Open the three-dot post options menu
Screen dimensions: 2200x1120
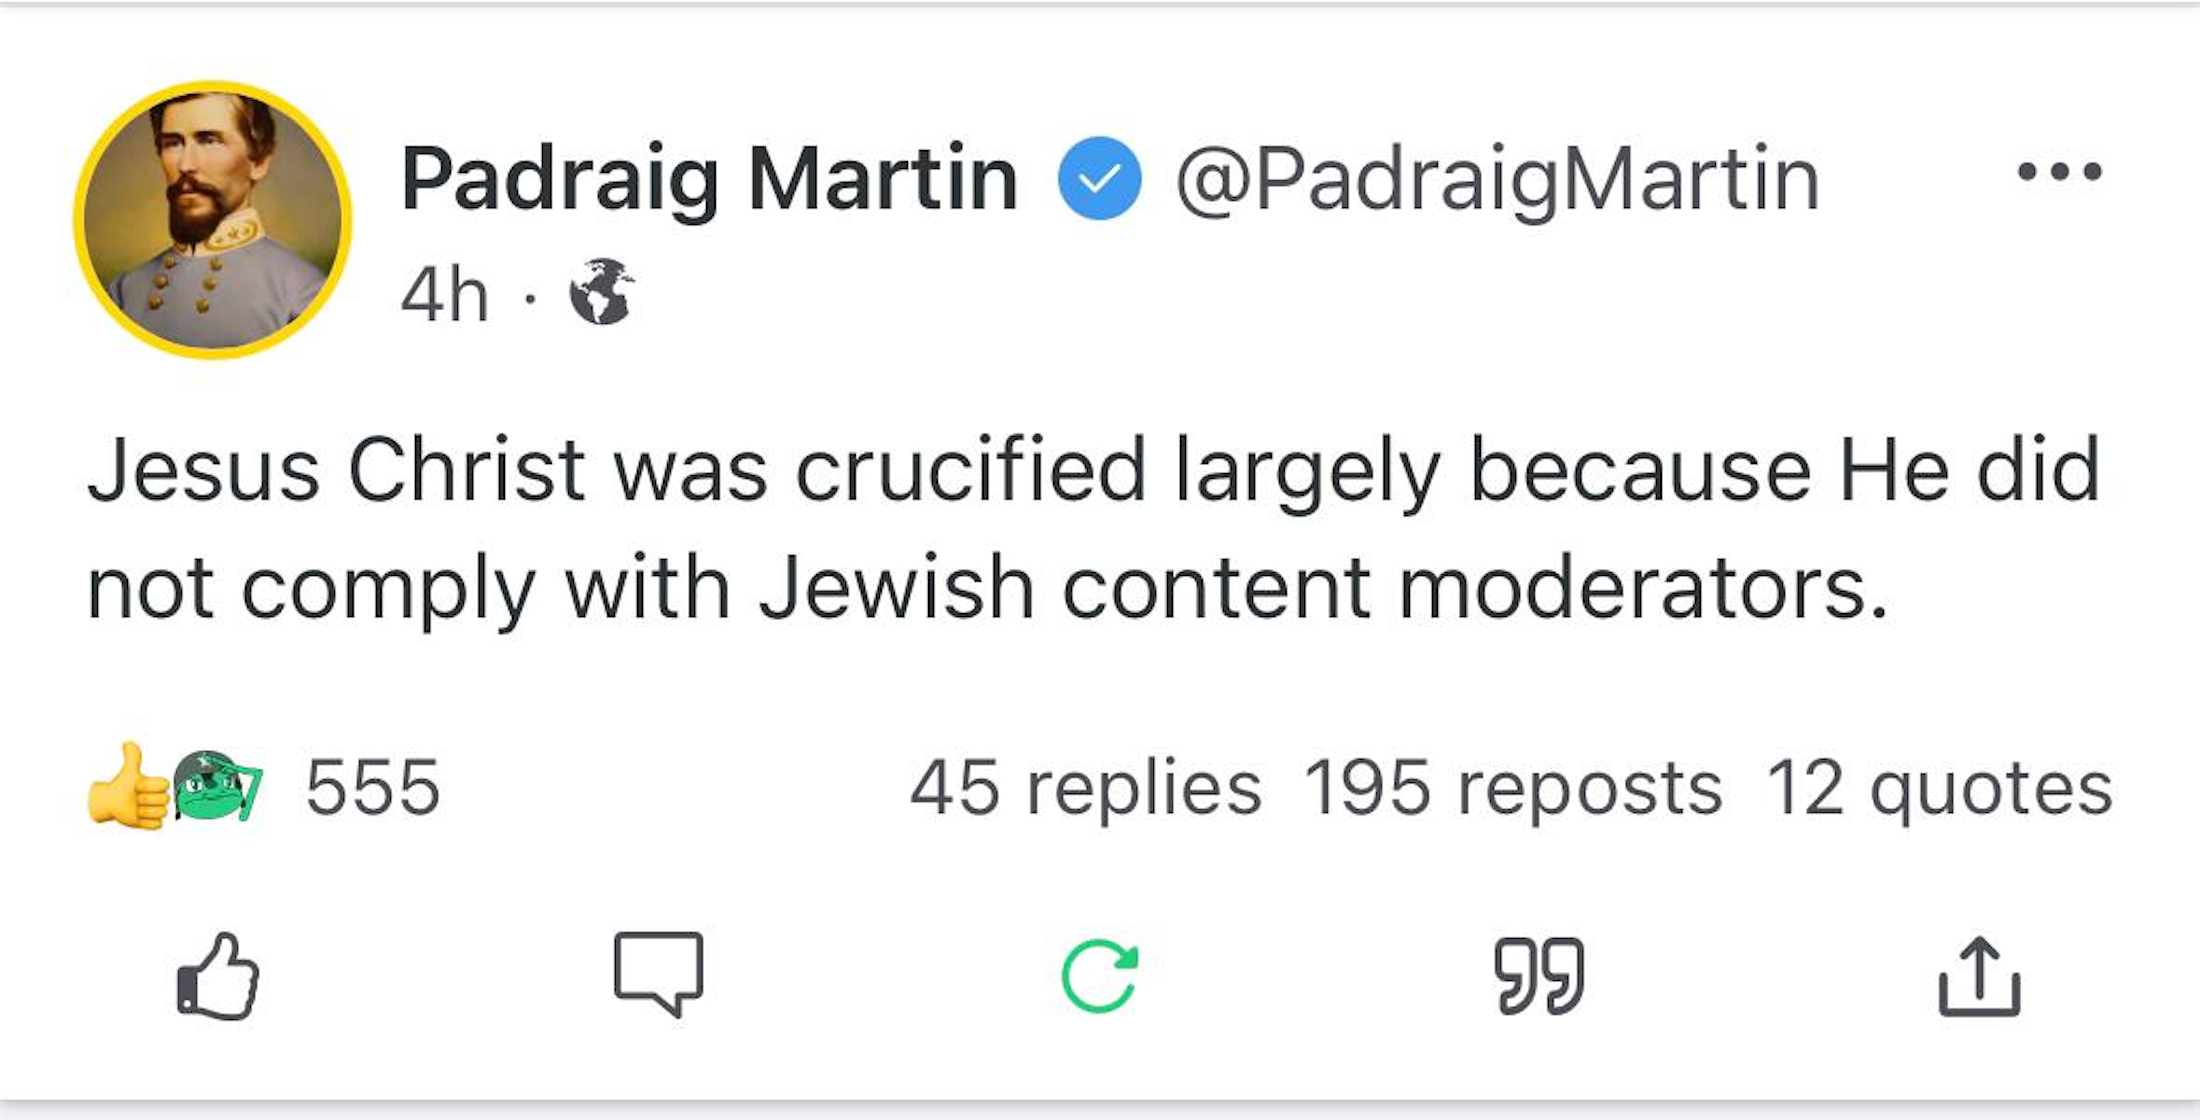(x=2059, y=172)
